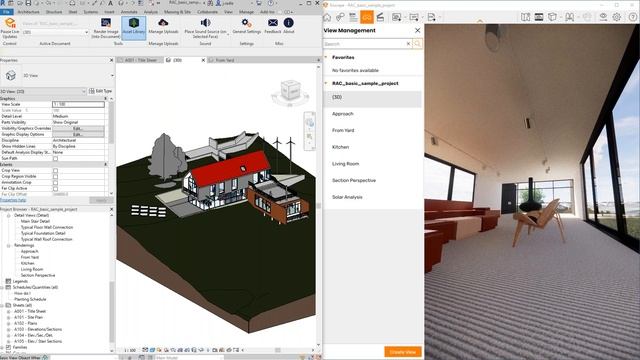The image size is (640, 360).
Task: Click the 3D cube projection icon
Action: pyautogui.click(x=552, y=17)
